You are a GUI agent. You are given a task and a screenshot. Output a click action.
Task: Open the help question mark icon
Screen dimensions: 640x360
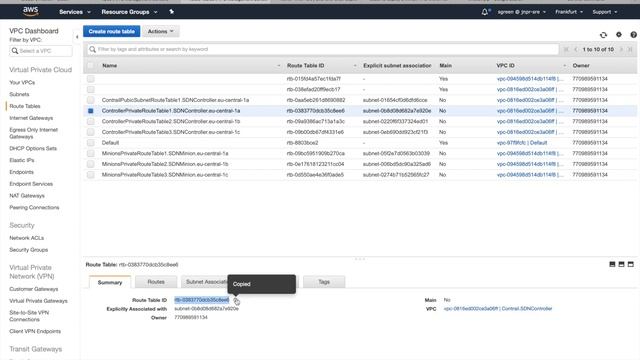(633, 35)
